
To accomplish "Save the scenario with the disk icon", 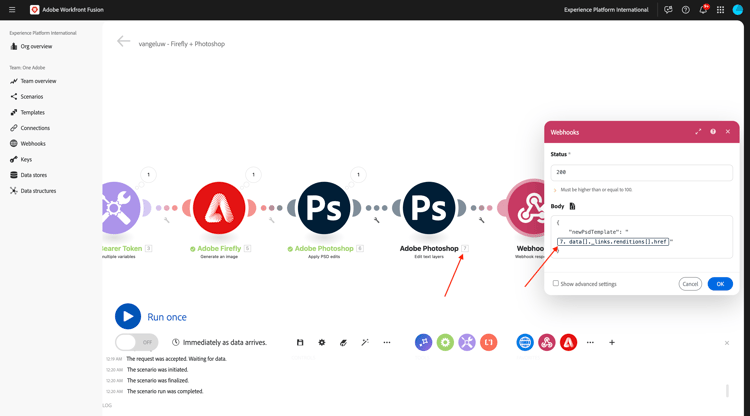I will (x=300, y=342).
